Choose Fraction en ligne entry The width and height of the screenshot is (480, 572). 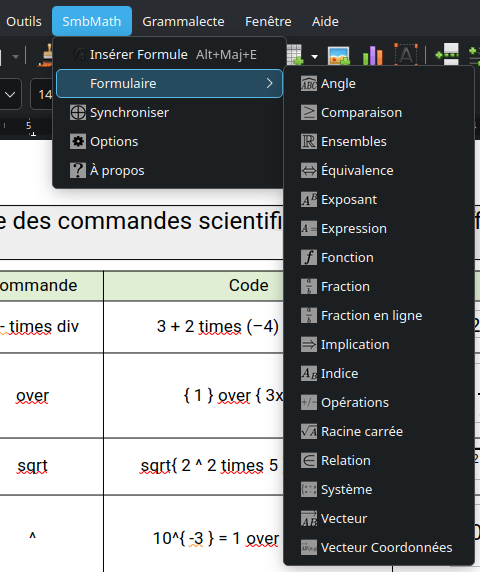click(x=379, y=316)
